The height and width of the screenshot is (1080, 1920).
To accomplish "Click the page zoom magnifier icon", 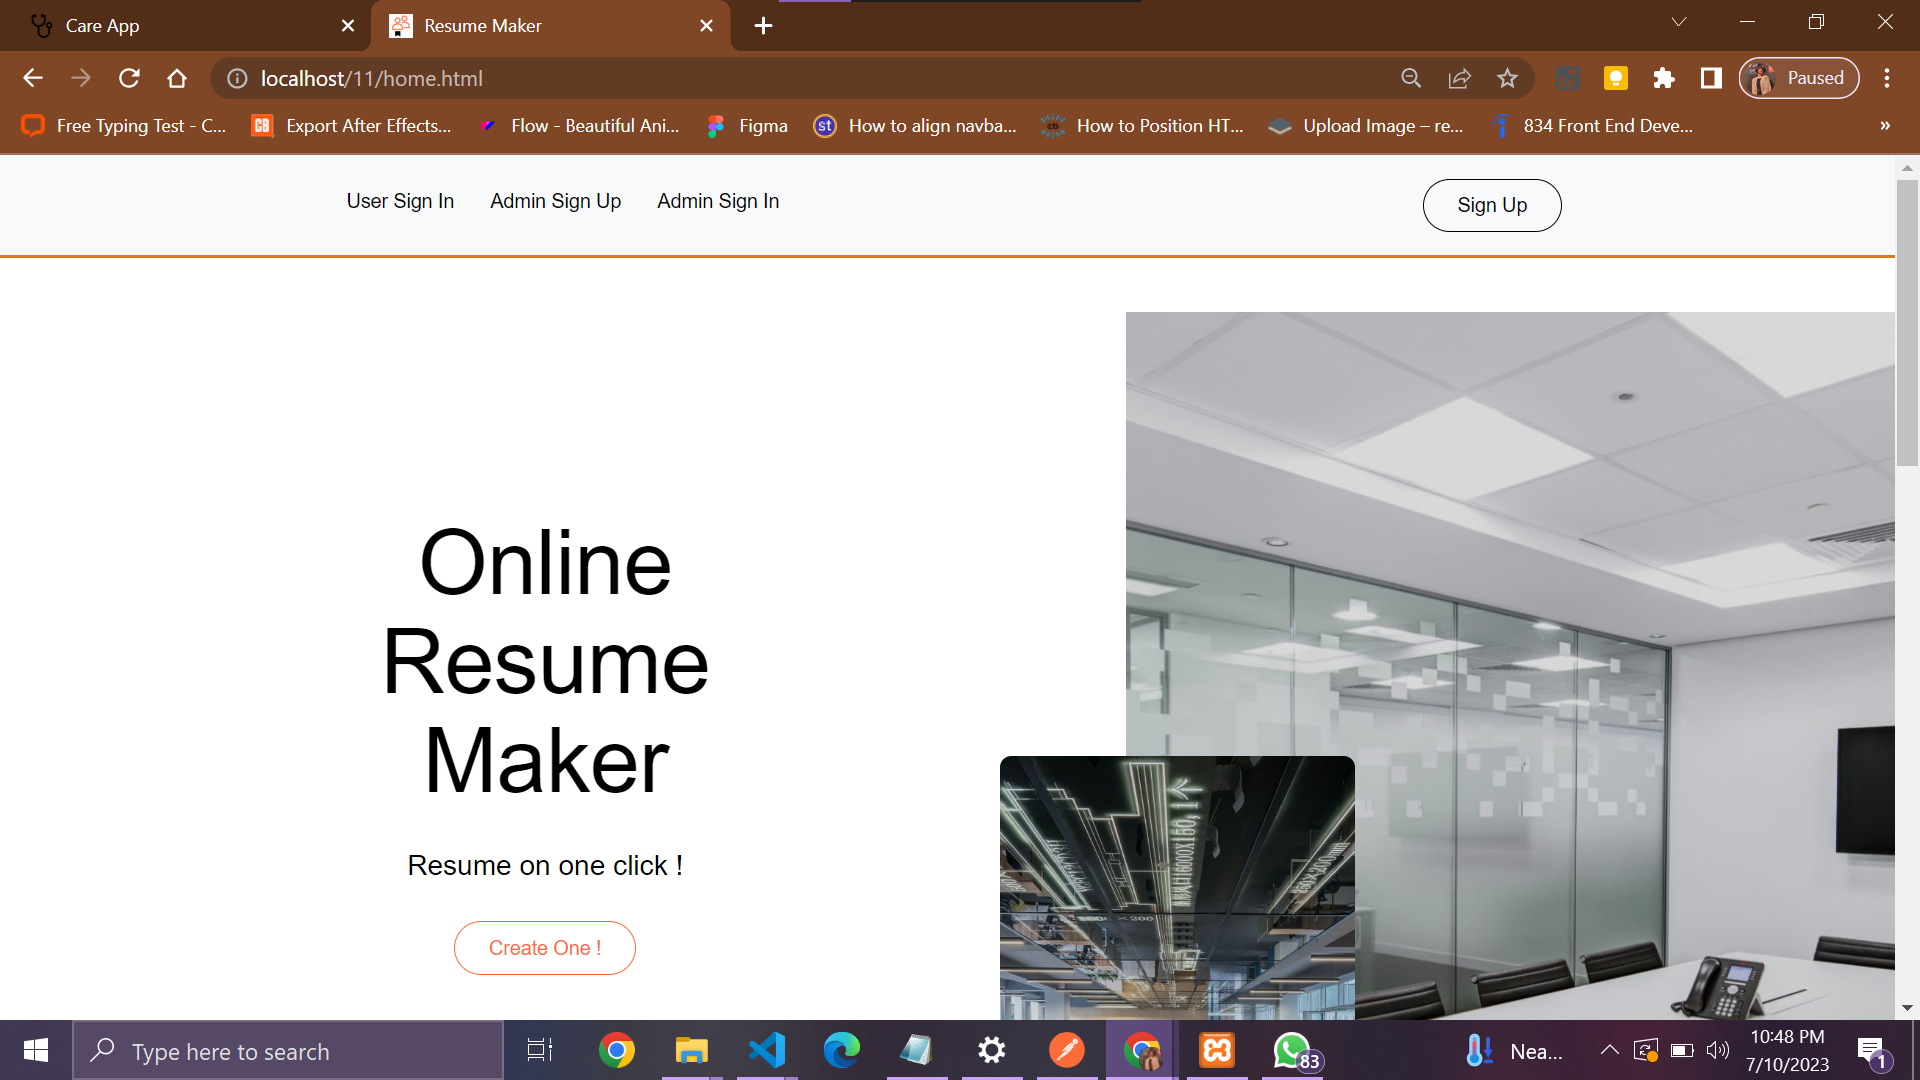I will pos(1411,78).
